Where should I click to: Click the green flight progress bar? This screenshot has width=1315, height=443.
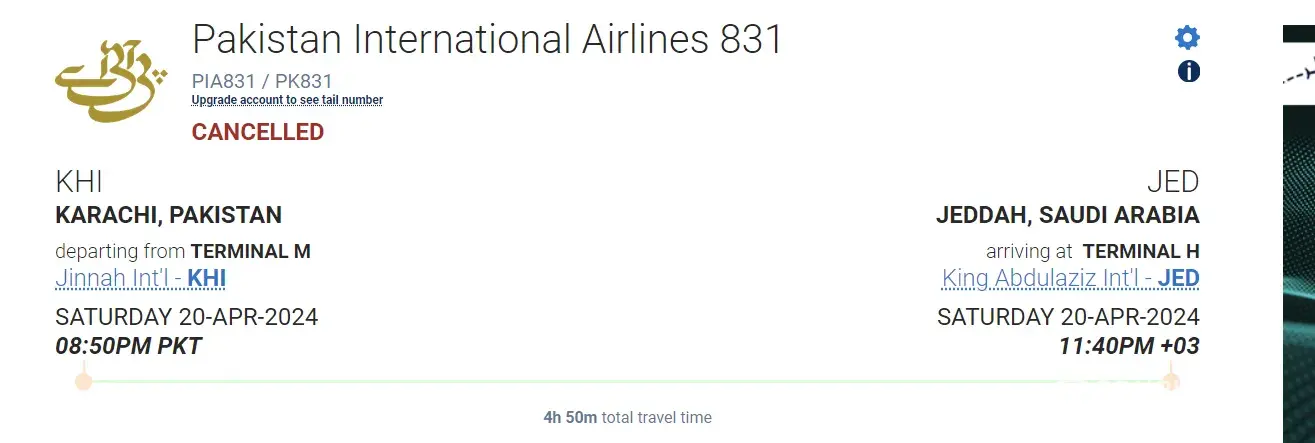click(627, 380)
